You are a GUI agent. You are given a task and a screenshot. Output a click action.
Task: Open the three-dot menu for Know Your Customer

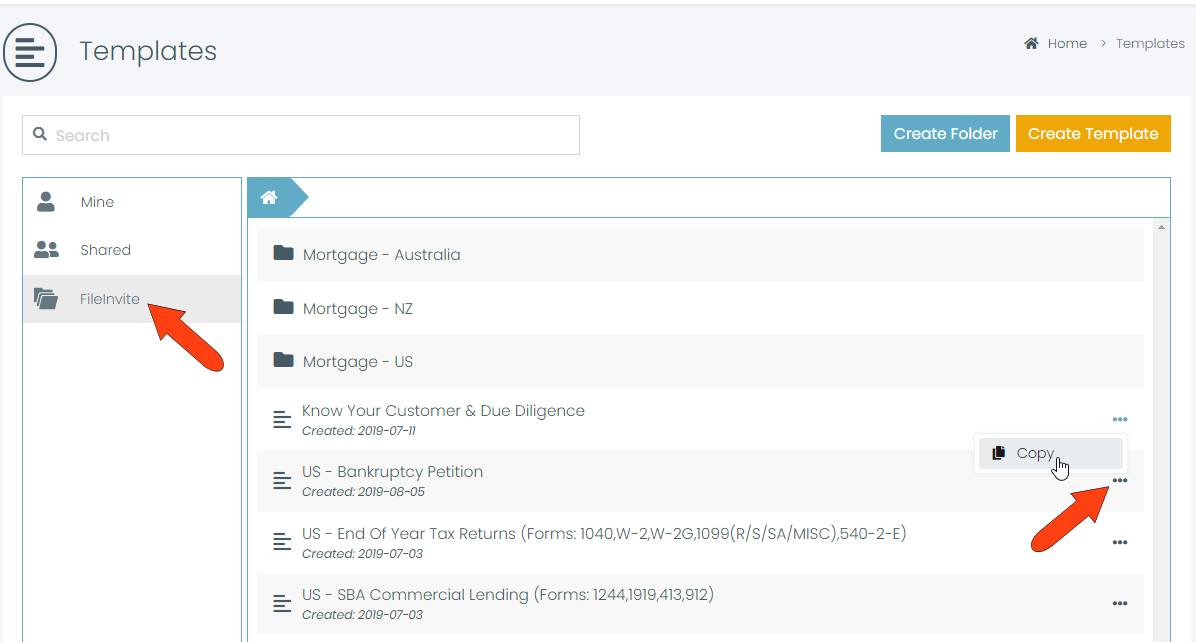point(1119,420)
